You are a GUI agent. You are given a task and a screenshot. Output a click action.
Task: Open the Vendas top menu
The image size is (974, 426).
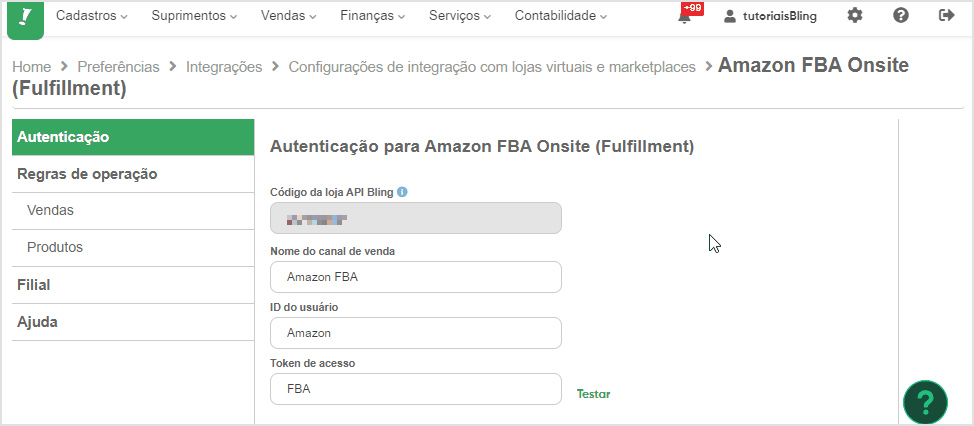point(288,16)
